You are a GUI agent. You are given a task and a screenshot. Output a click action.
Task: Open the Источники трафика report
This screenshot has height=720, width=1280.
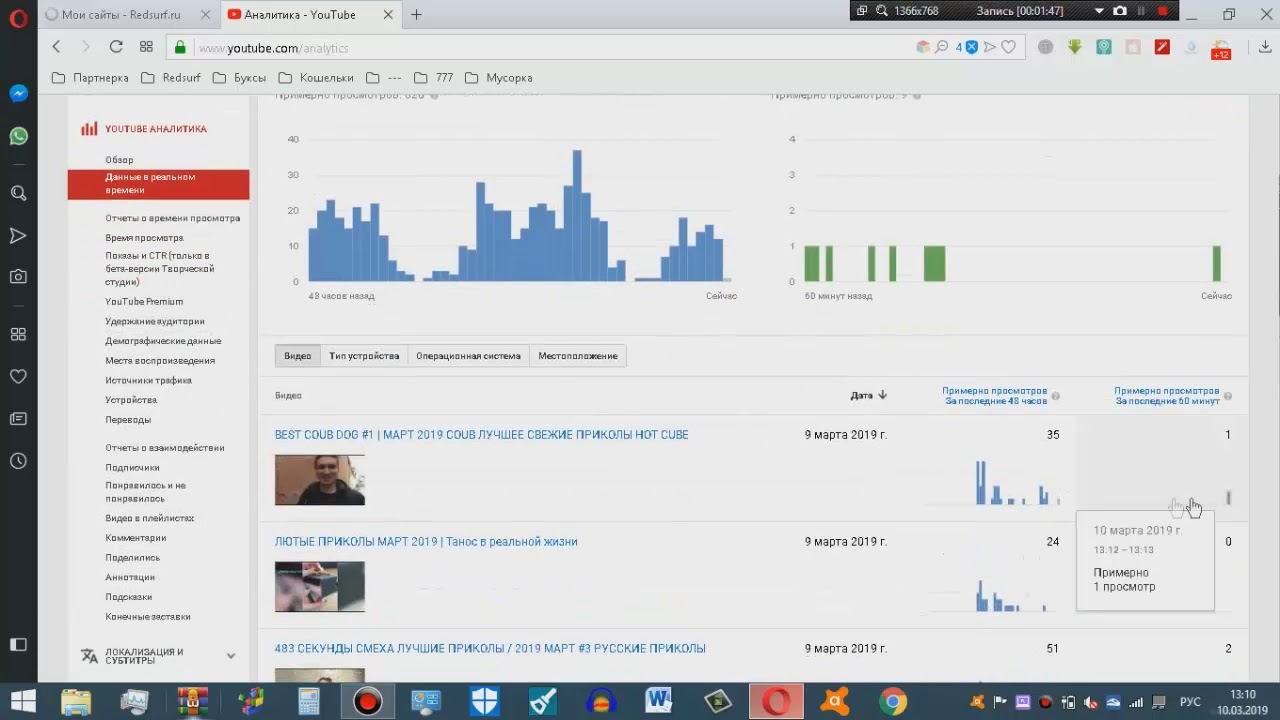[148, 380]
